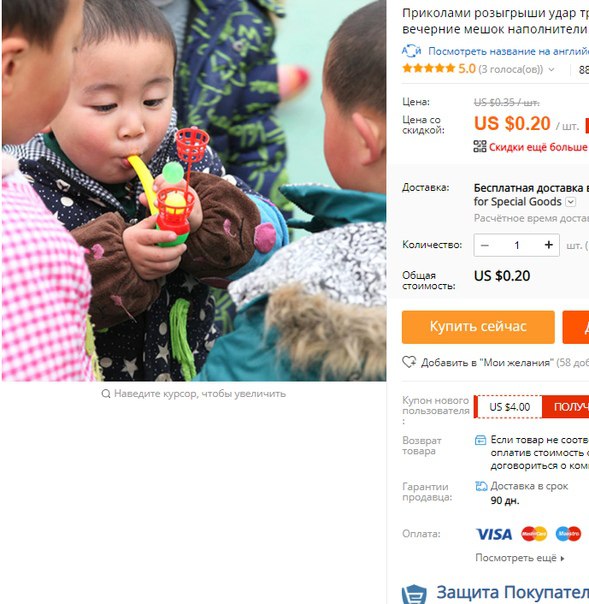
Task: Expand the rating votes dropdown arrow
Action: coord(551,70)
